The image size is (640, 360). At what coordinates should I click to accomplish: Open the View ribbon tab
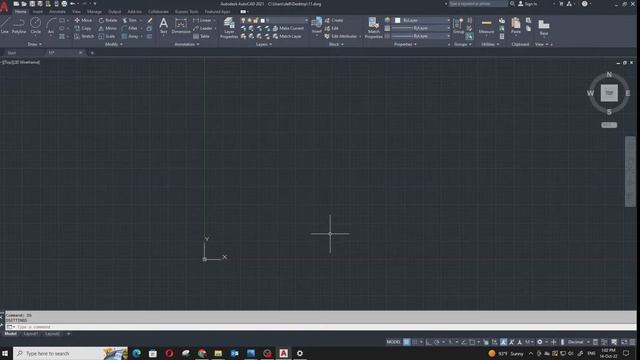point(76,11)
